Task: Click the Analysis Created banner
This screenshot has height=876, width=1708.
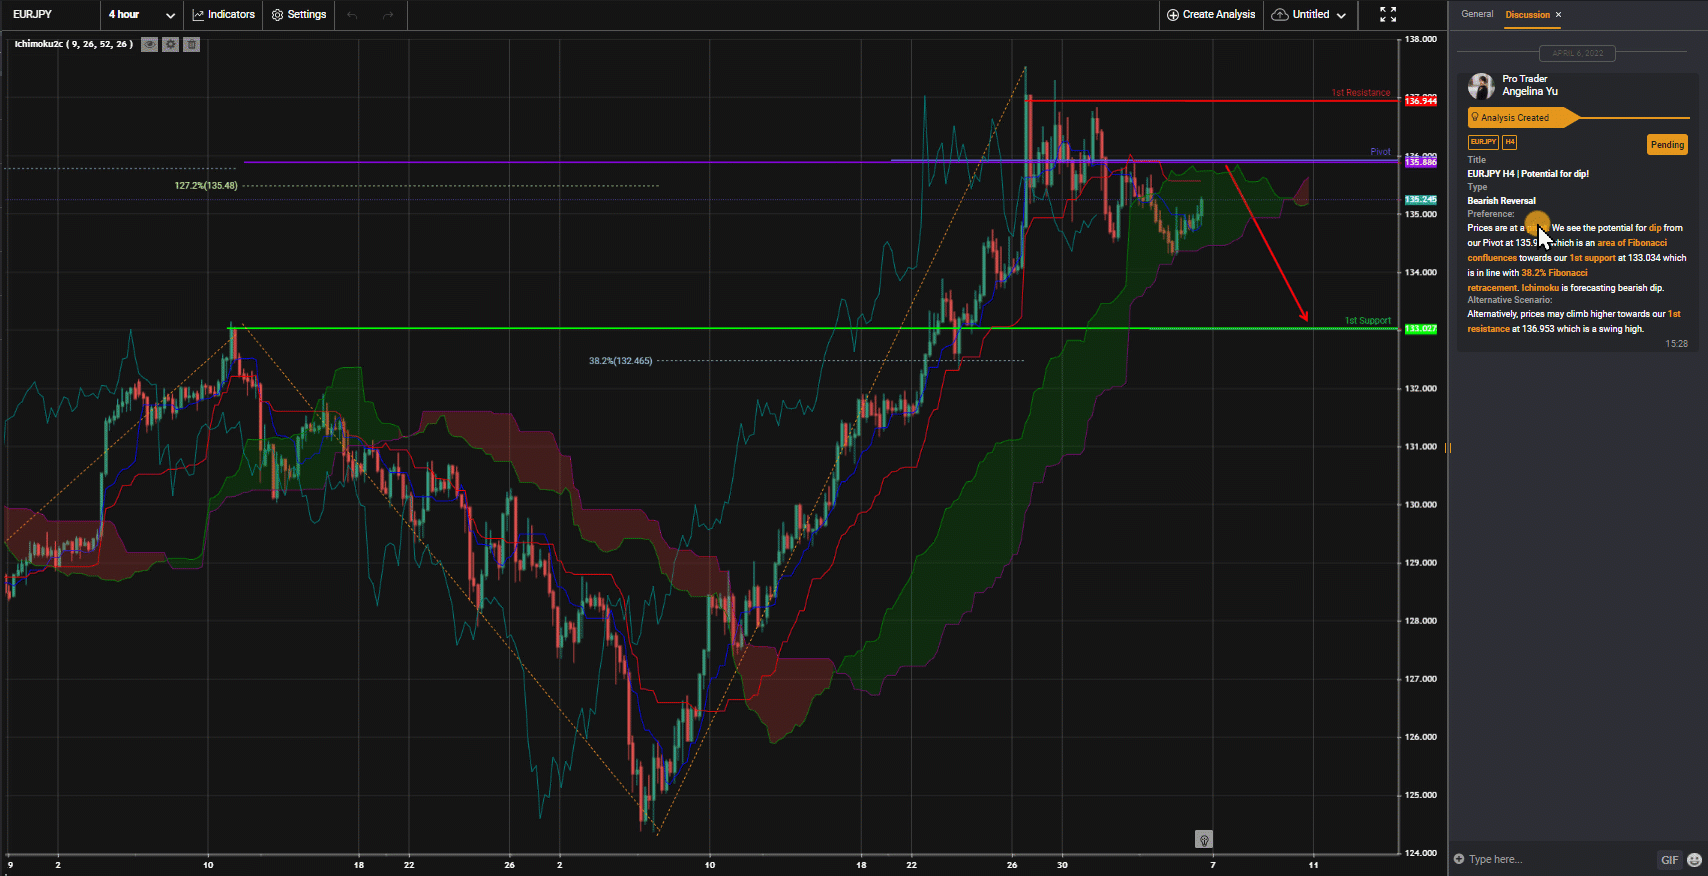Action: [1524, 118]
